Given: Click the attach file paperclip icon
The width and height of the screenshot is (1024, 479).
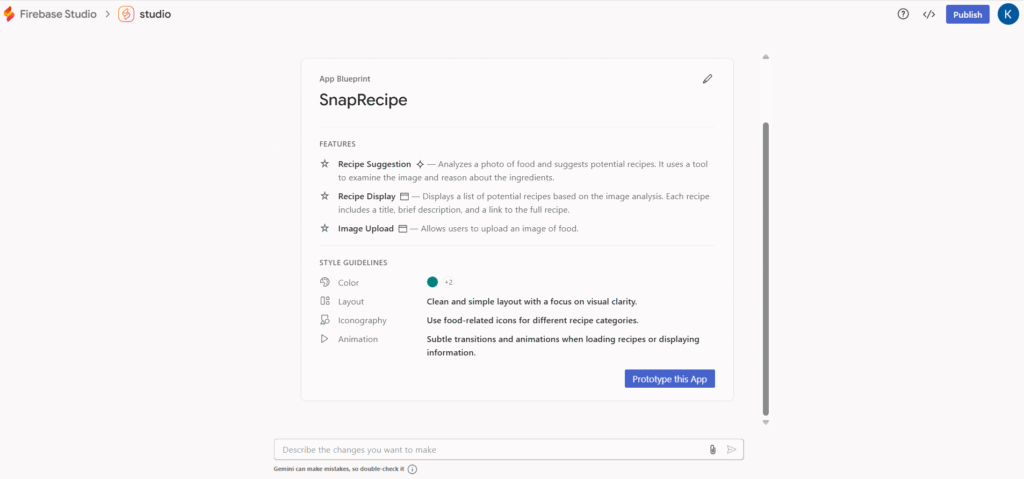Looking at the screenshot, I should coord(712,450).
